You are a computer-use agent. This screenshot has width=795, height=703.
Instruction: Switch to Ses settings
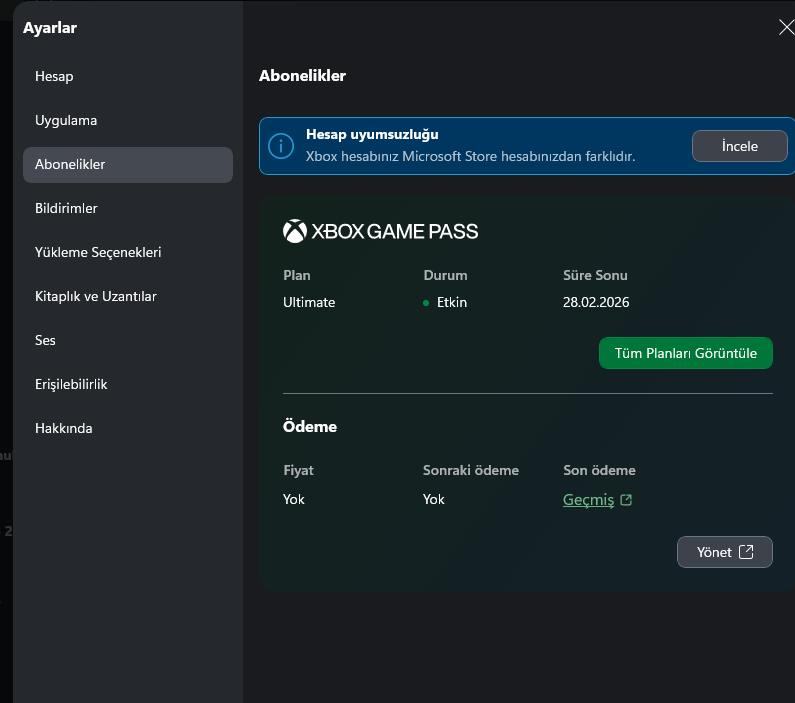128,341
